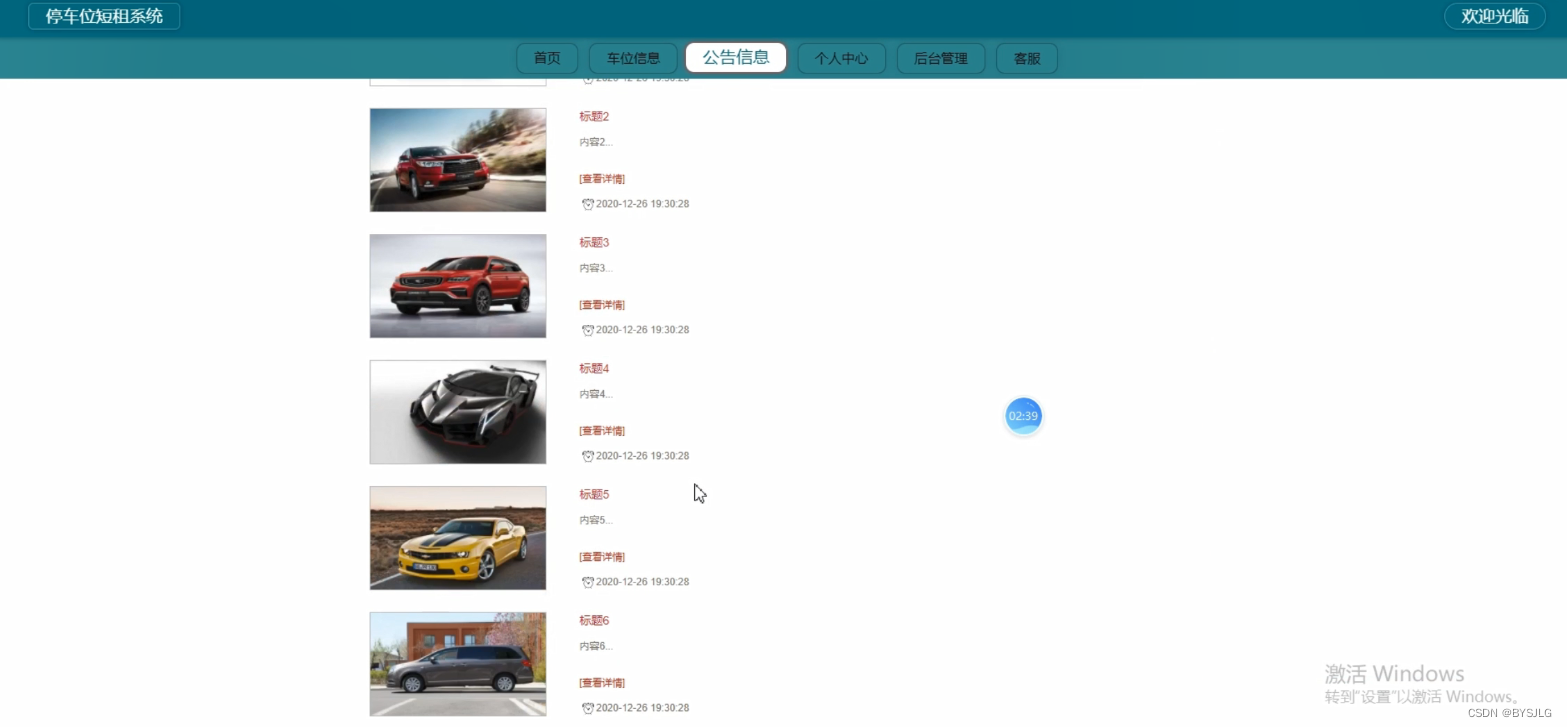Click the 内容3... summary text
1567x727 pixels.
(x=596, y=268)
